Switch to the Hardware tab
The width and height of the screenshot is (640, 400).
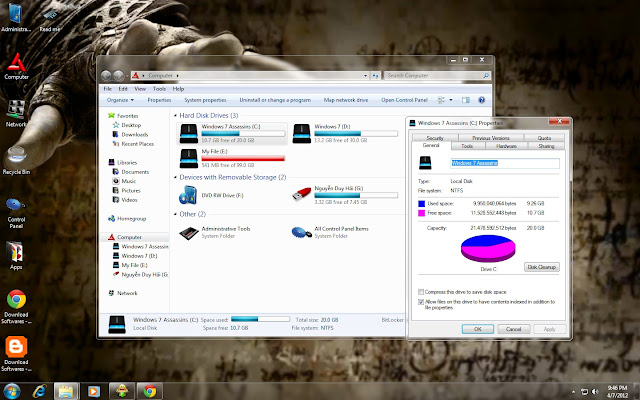[x=506, y=146]
